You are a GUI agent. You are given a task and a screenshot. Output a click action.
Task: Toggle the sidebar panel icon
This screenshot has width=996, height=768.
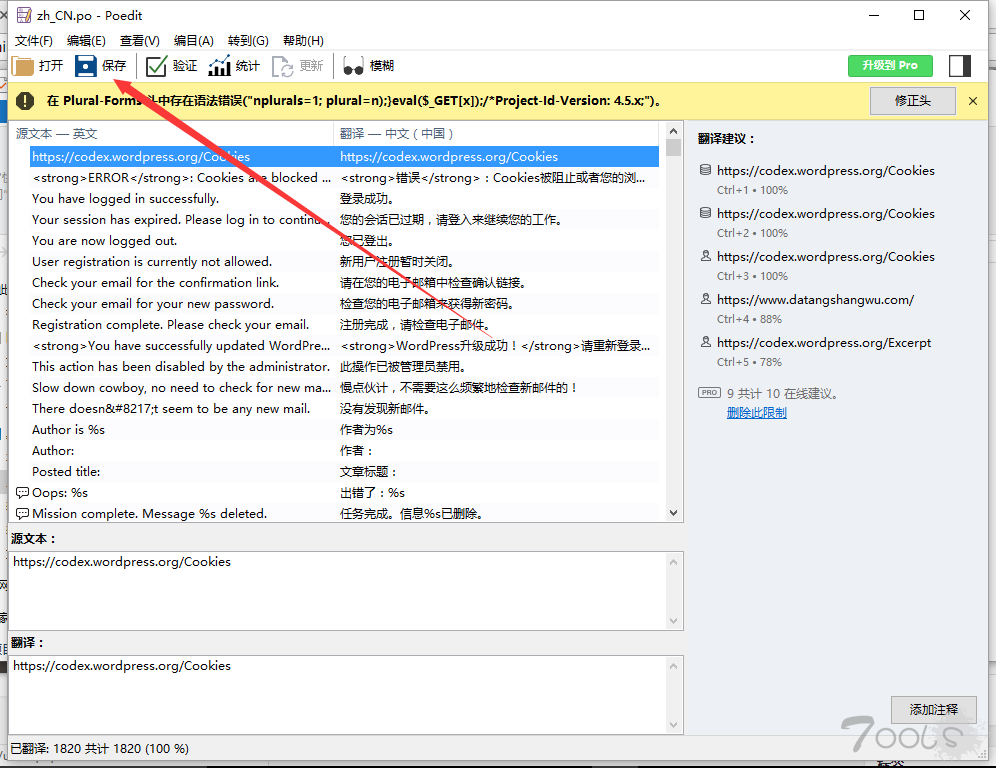(960, 66)
